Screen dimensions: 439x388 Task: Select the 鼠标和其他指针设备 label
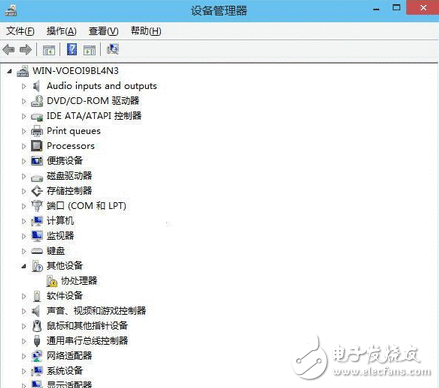87,326
